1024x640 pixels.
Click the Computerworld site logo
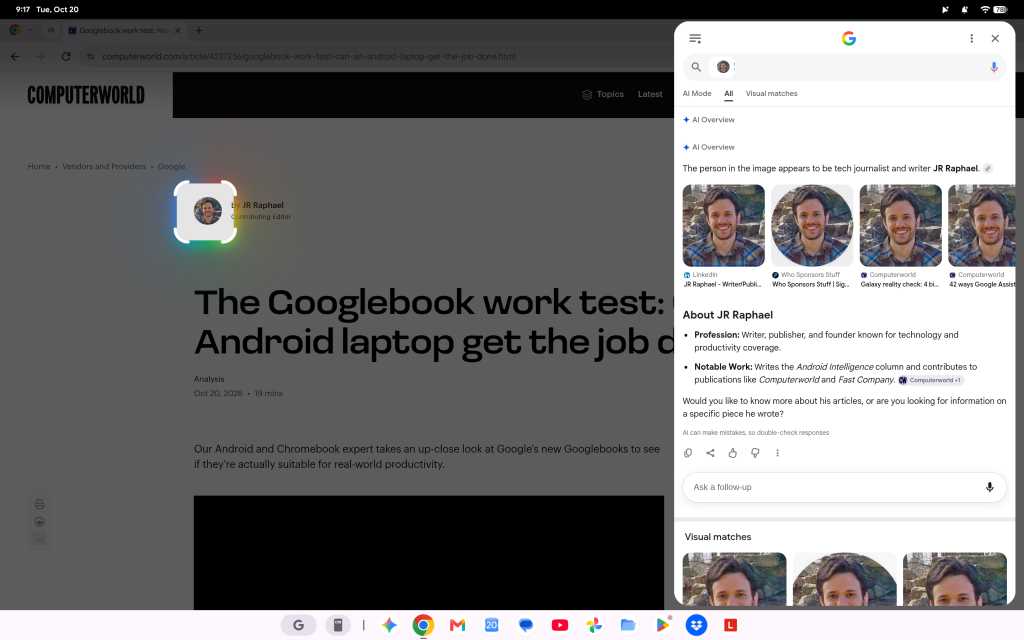pos(86,95)
